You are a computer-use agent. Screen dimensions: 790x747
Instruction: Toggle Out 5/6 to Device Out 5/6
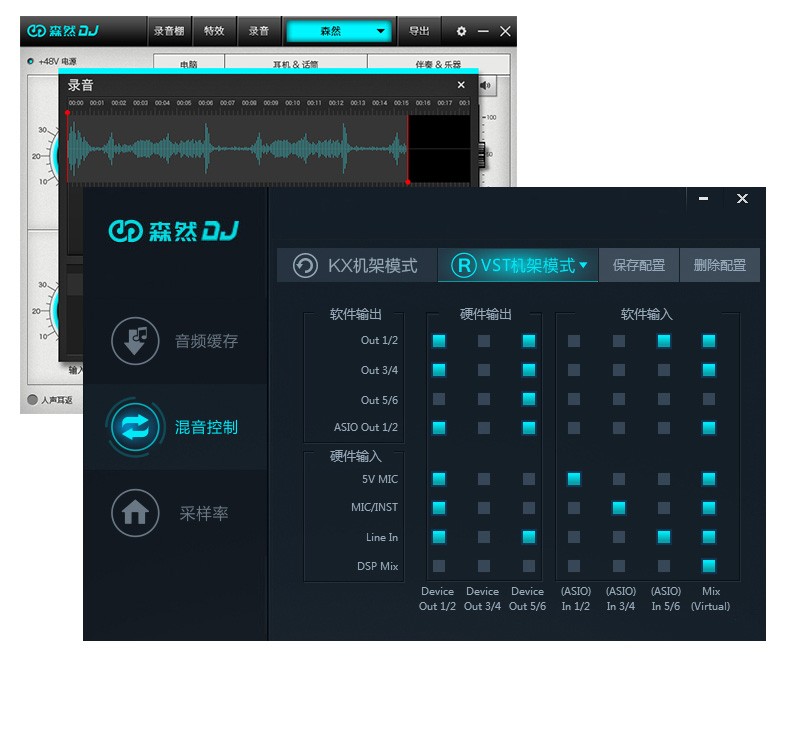point(529,399)
